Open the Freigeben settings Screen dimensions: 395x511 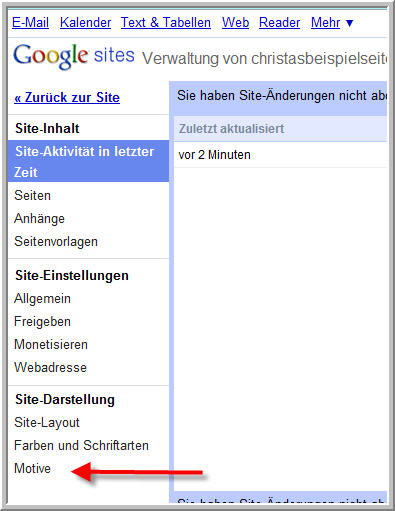point(42,322)
